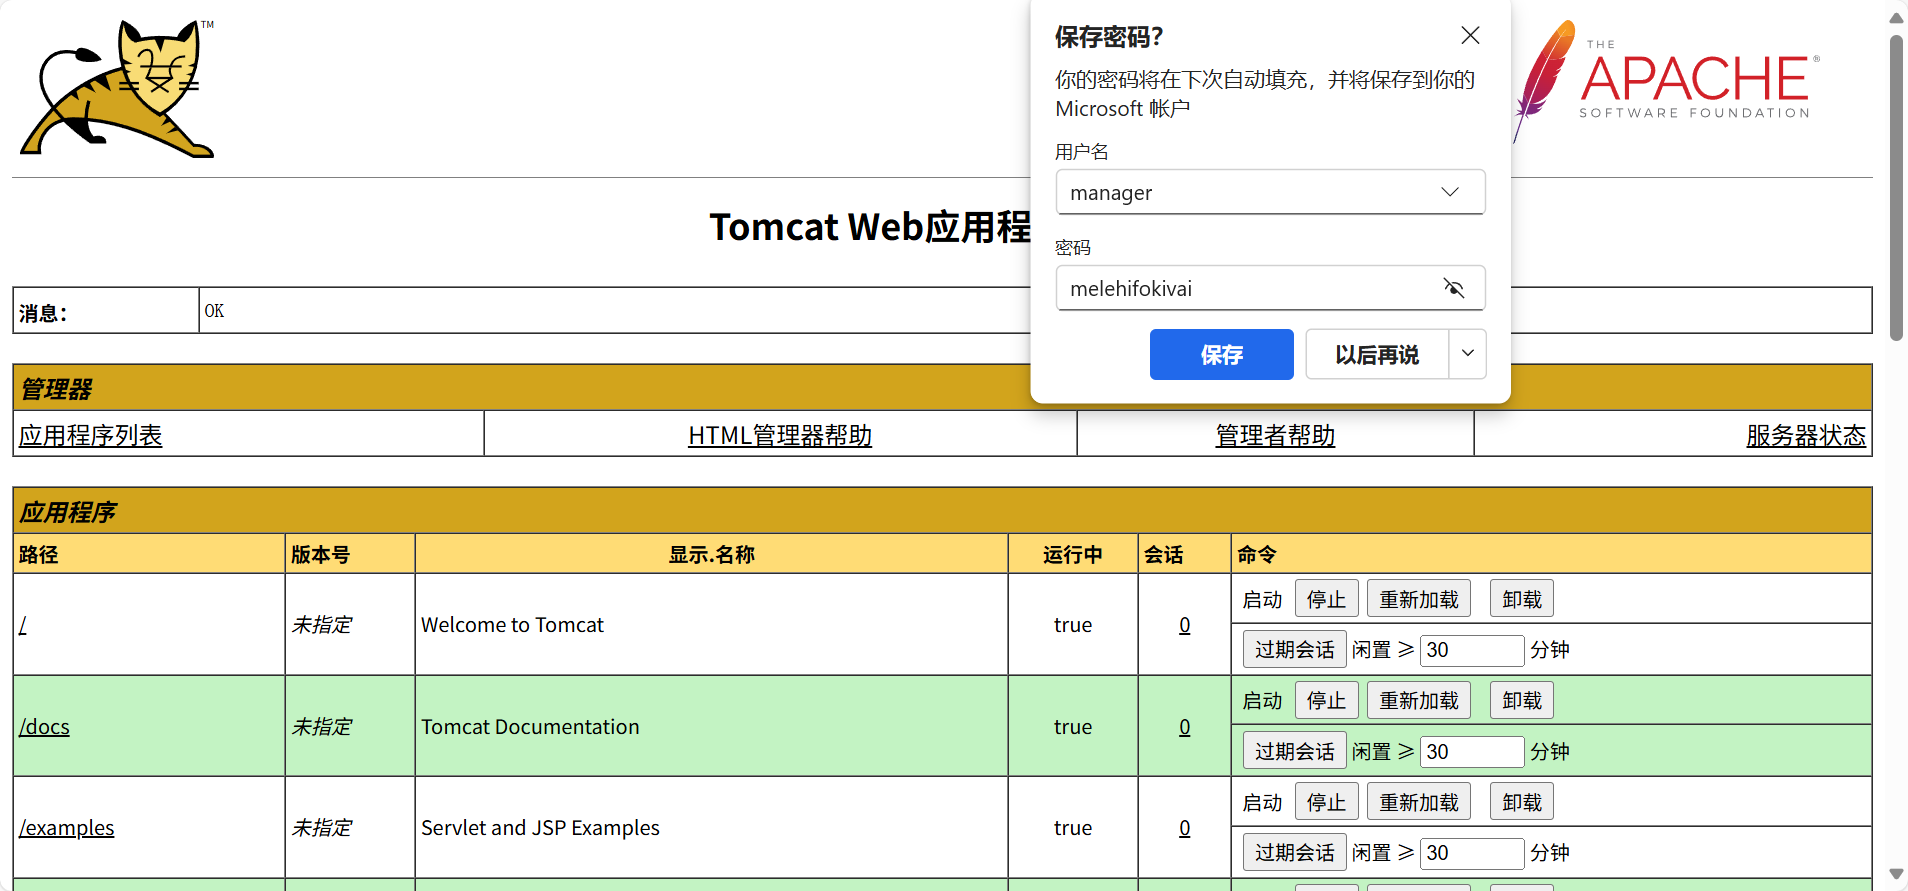
Task: Click 卸载 for Welcome to Tomcat
Action: [1522, 599]
